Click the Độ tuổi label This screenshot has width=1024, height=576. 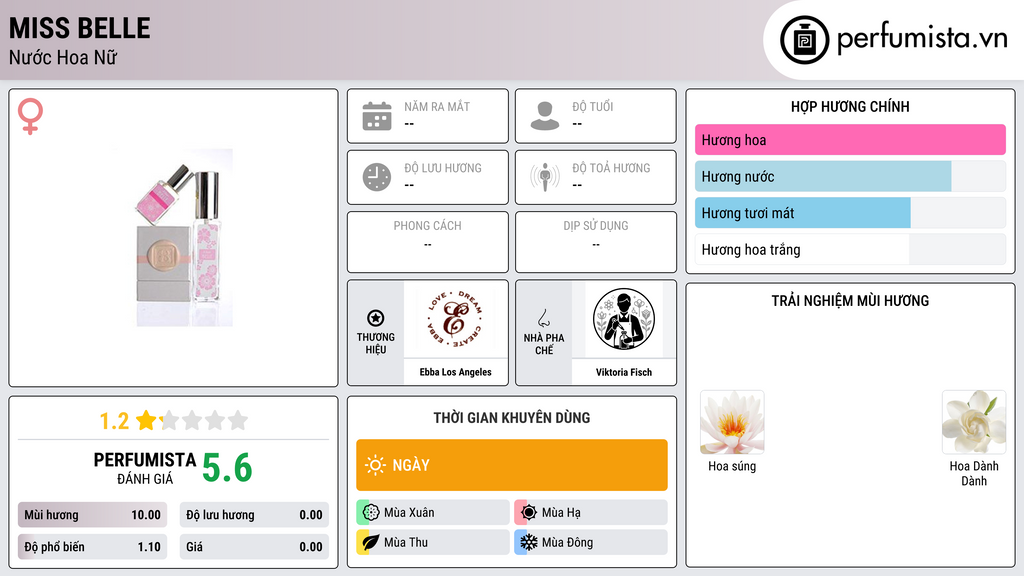coord(592,106)
